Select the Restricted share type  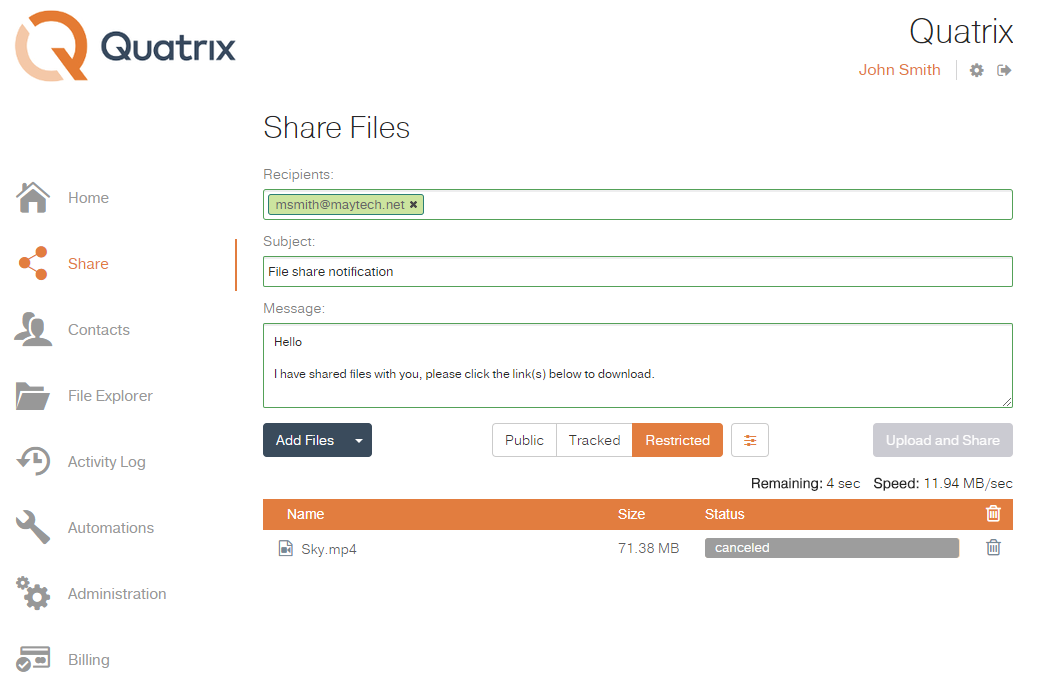(677, 441)
